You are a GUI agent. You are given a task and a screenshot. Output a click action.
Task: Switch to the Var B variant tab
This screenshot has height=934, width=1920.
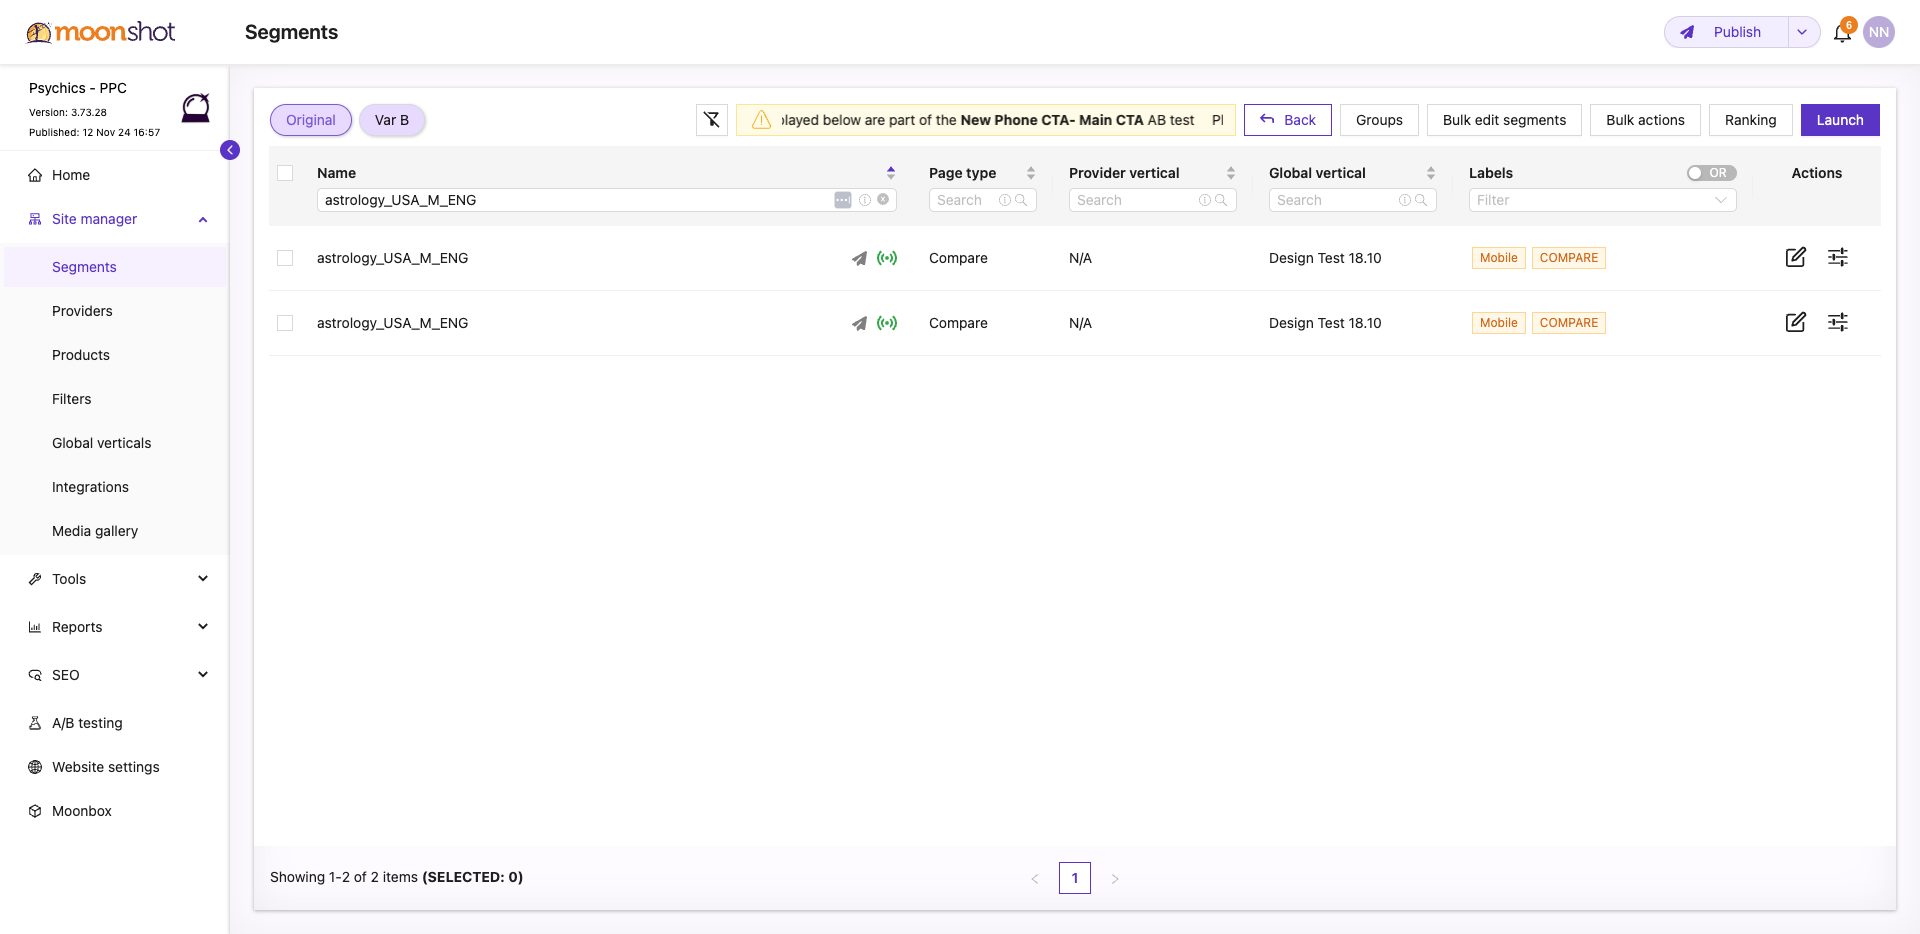pyautogui.click(x=392, y=120)
